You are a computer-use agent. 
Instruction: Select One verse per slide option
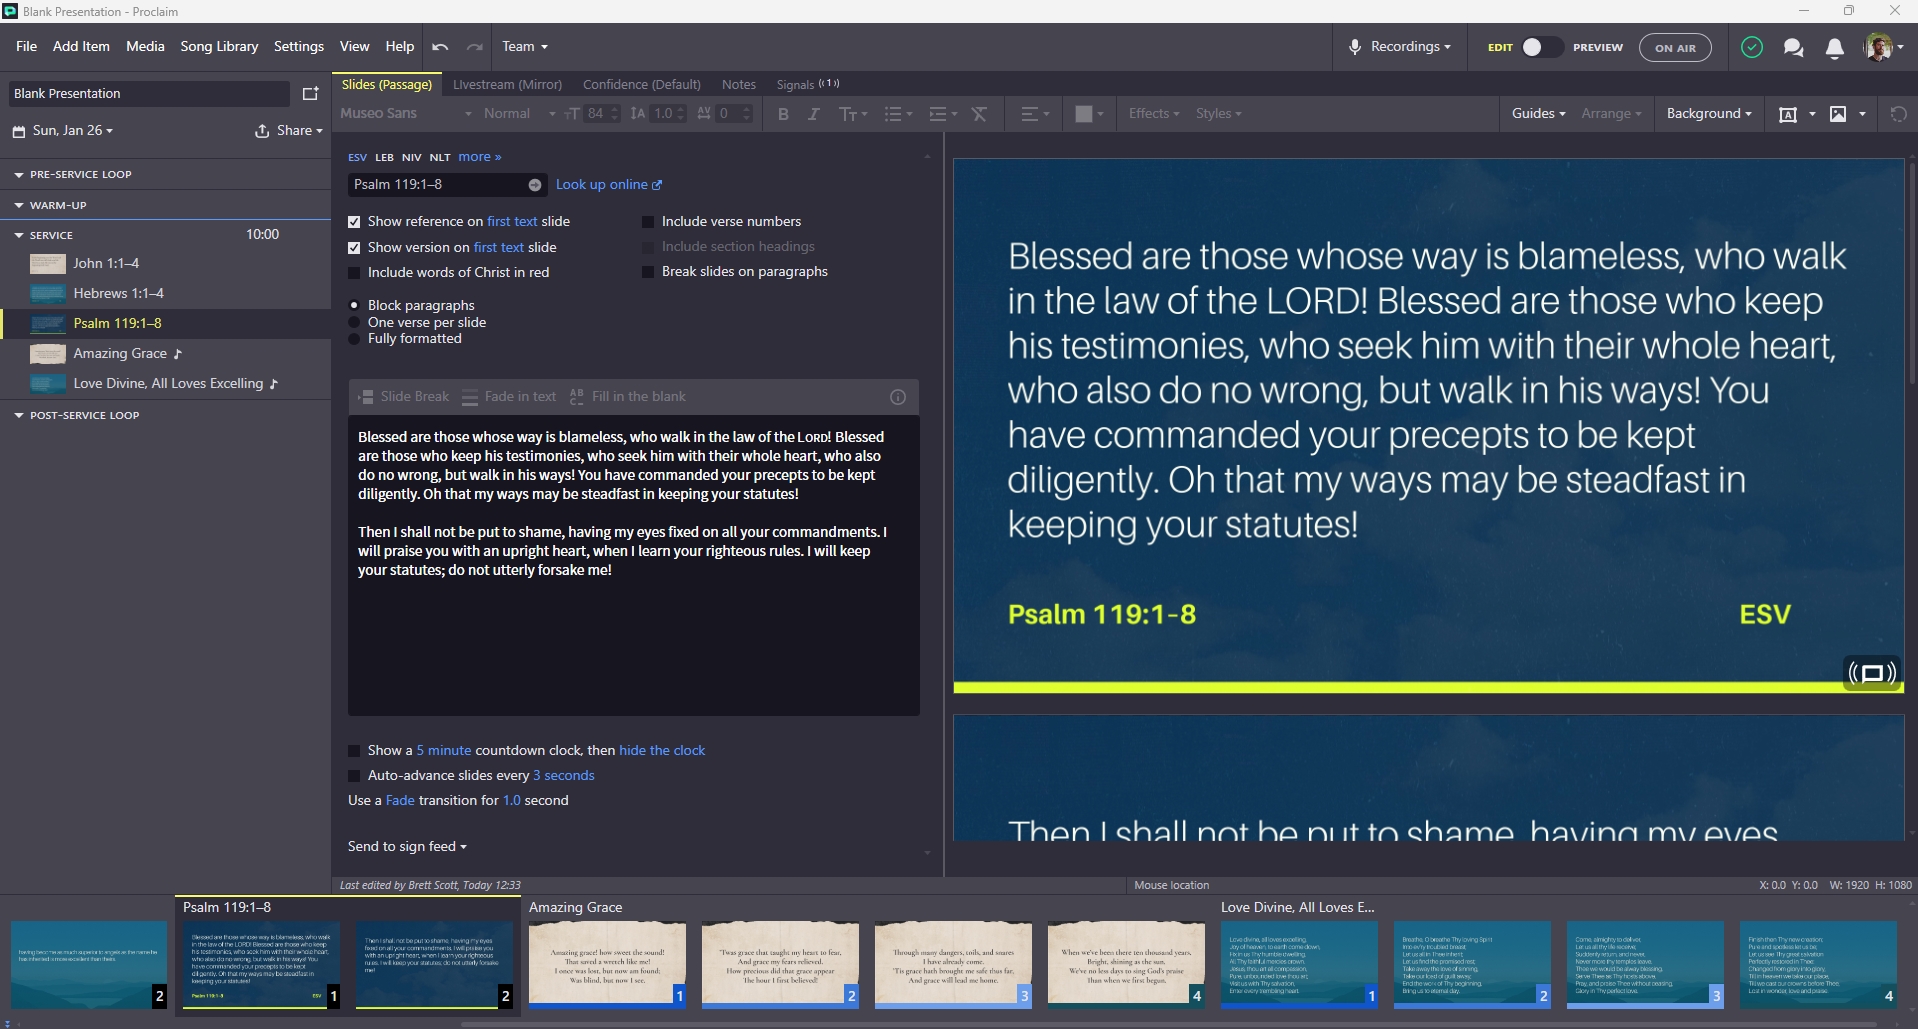(354, 322)
